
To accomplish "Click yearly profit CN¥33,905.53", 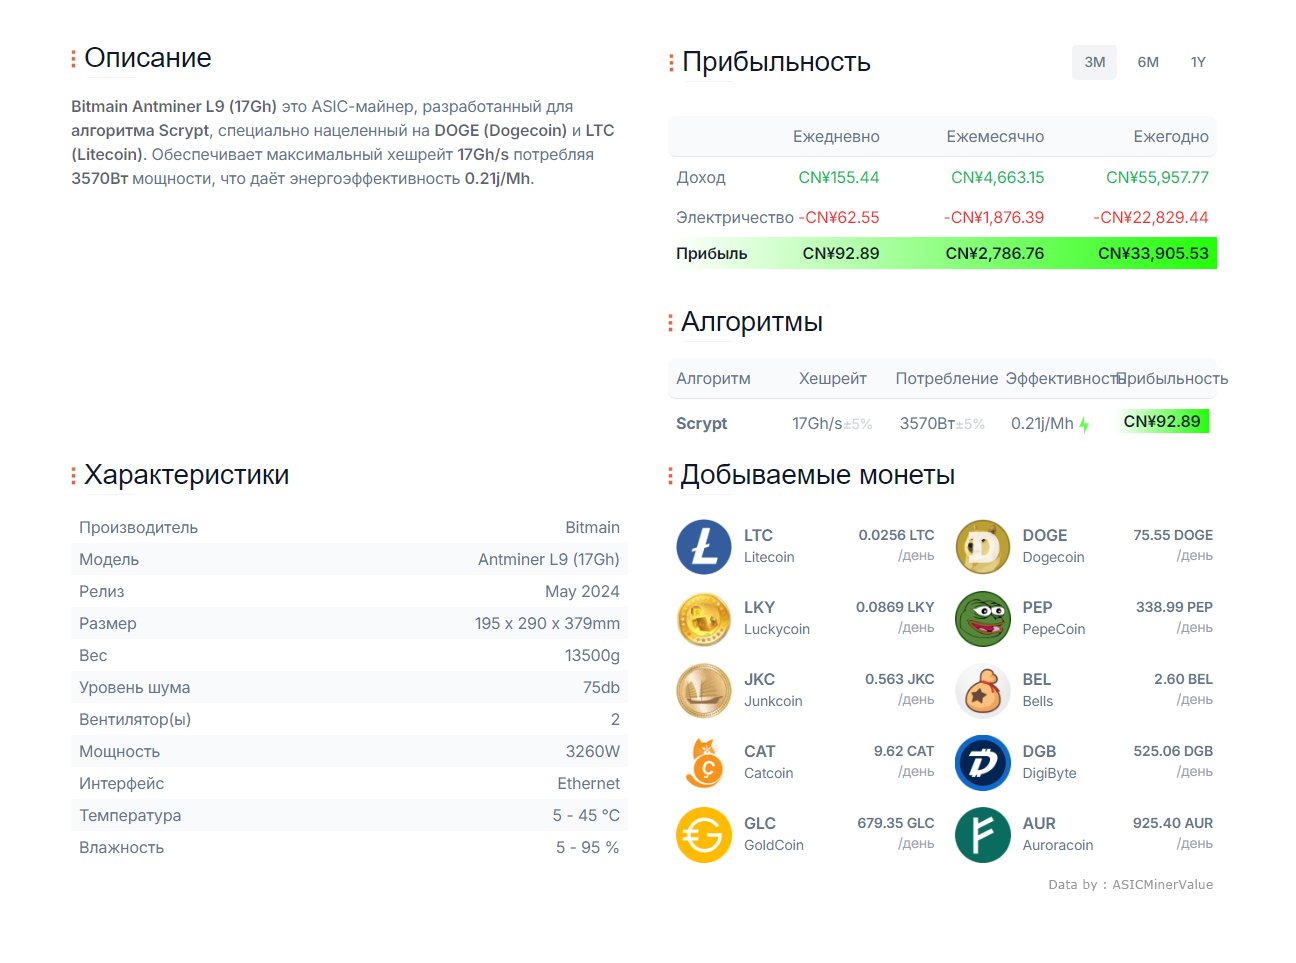I will pos(1153,253).
